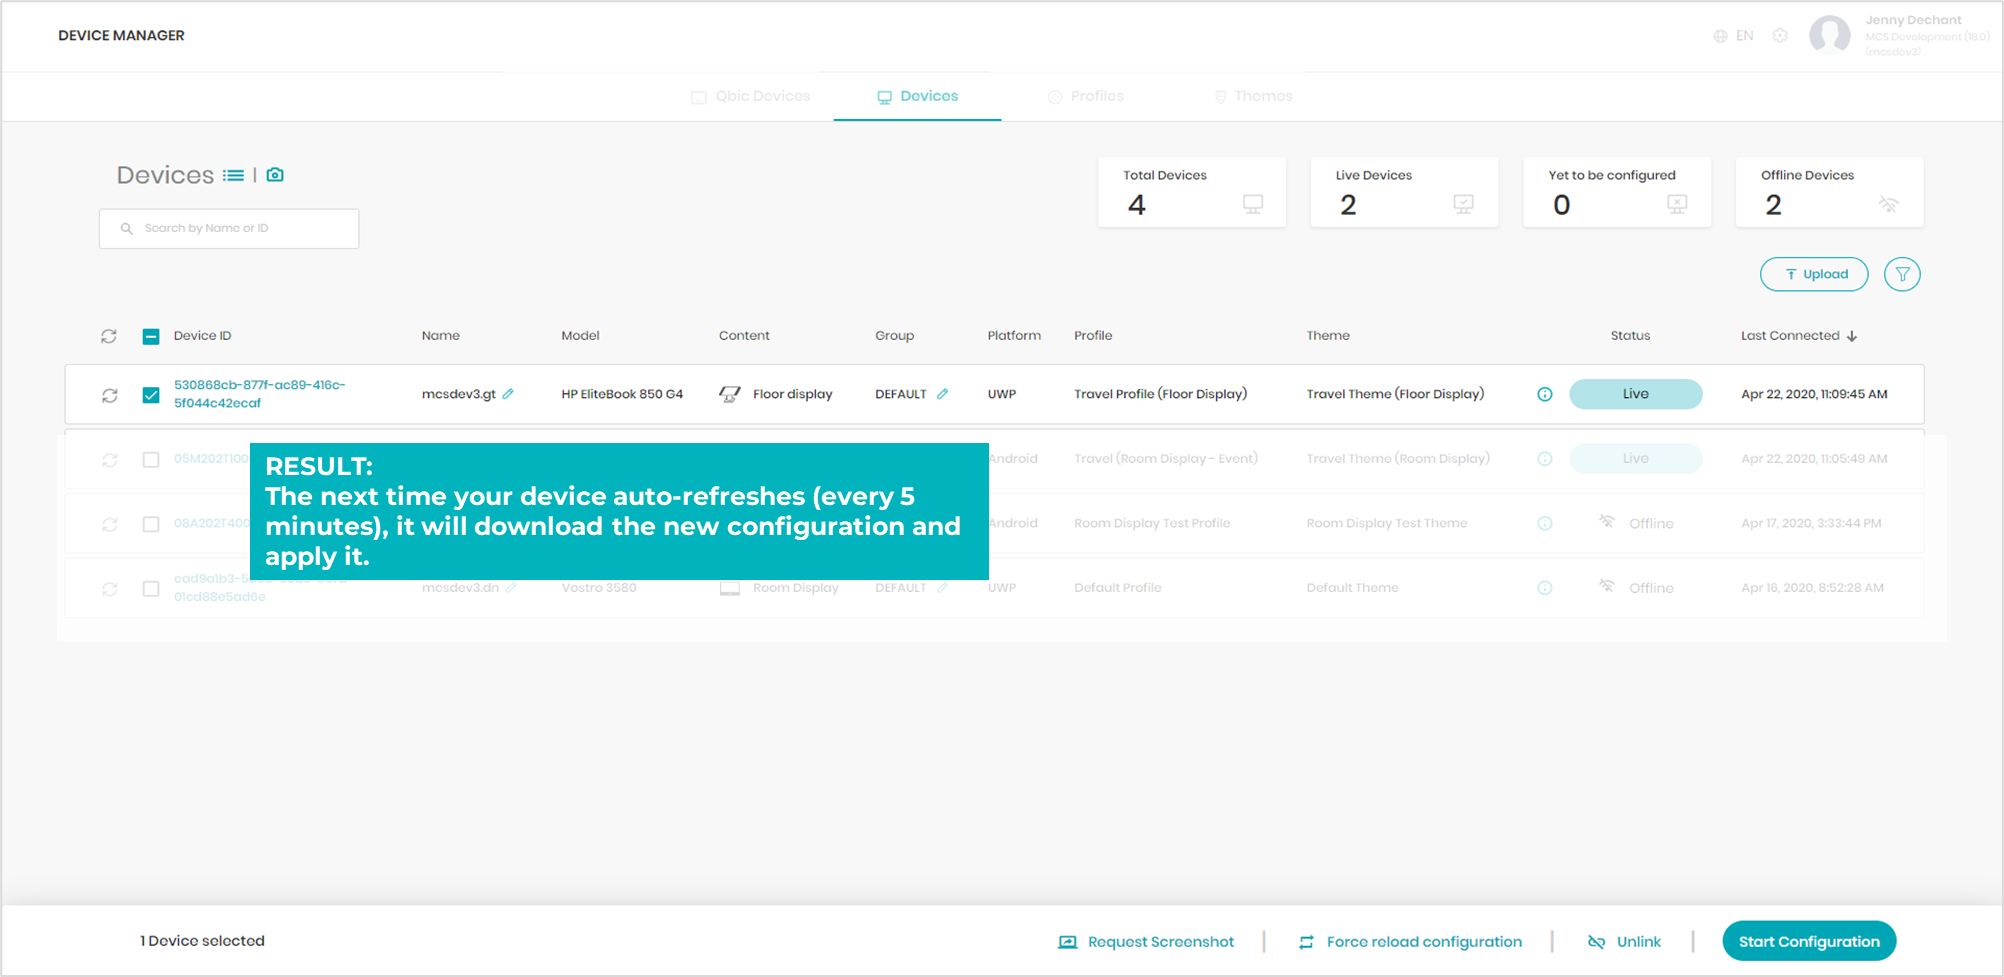Click the Live Devices card
2004x977 pixels.
click(1404, 192)
